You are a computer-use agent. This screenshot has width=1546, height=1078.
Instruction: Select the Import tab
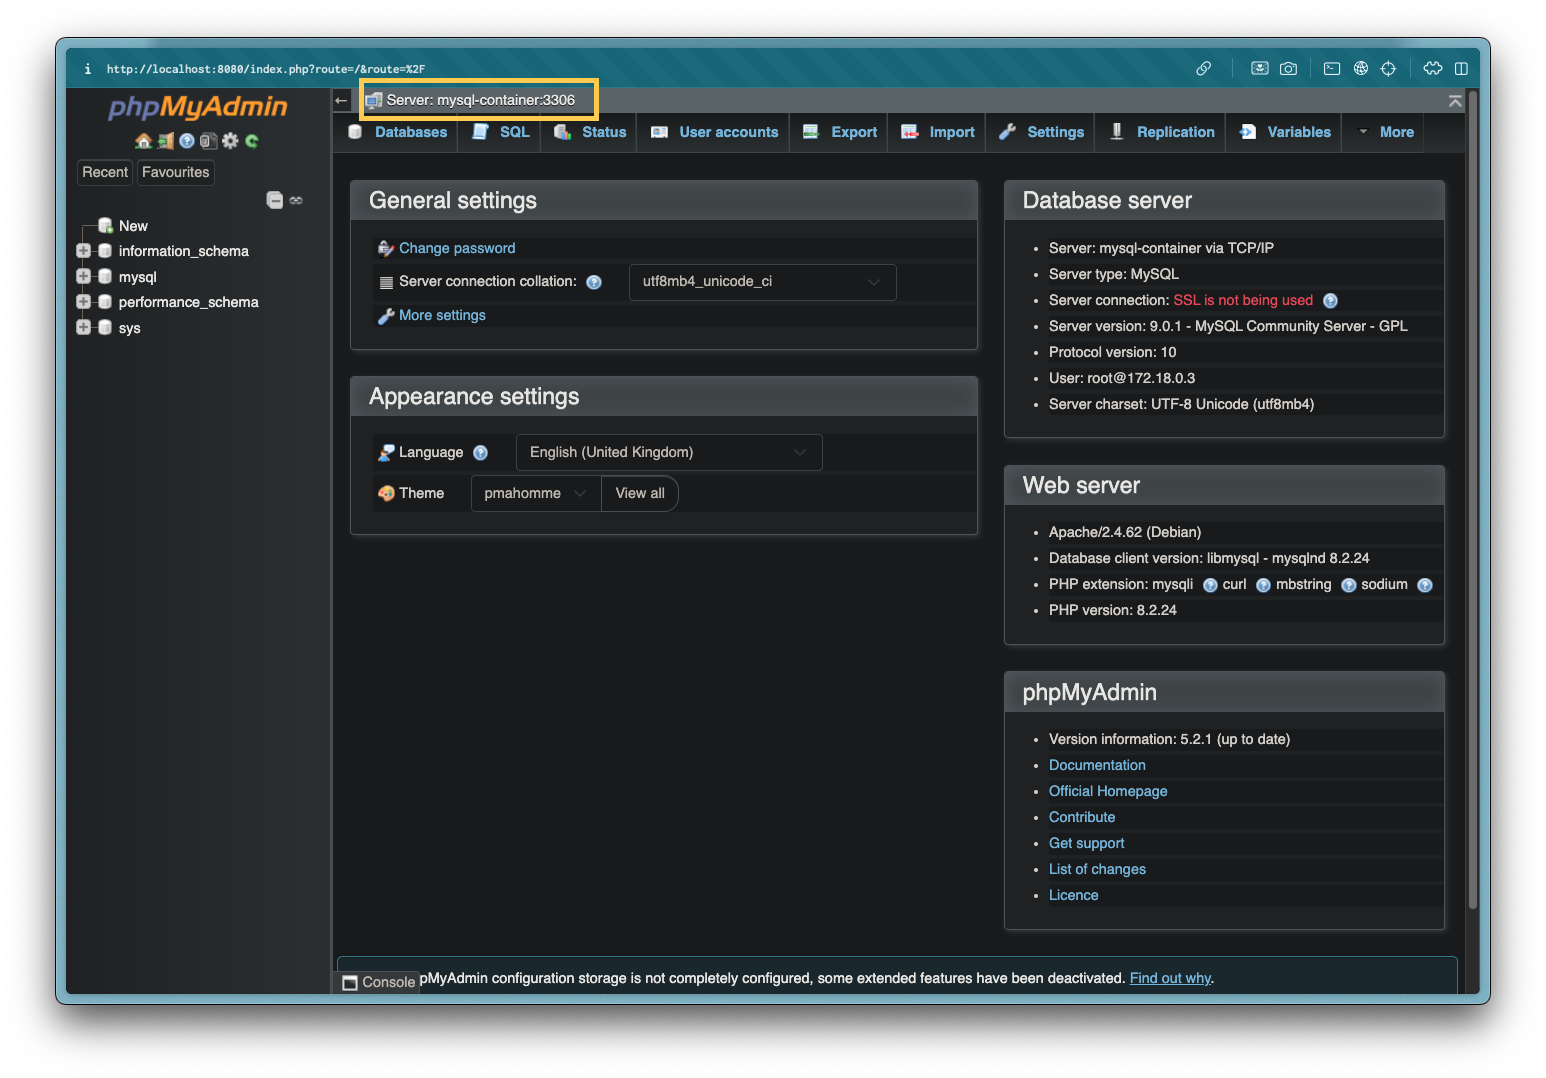[938, 132]
